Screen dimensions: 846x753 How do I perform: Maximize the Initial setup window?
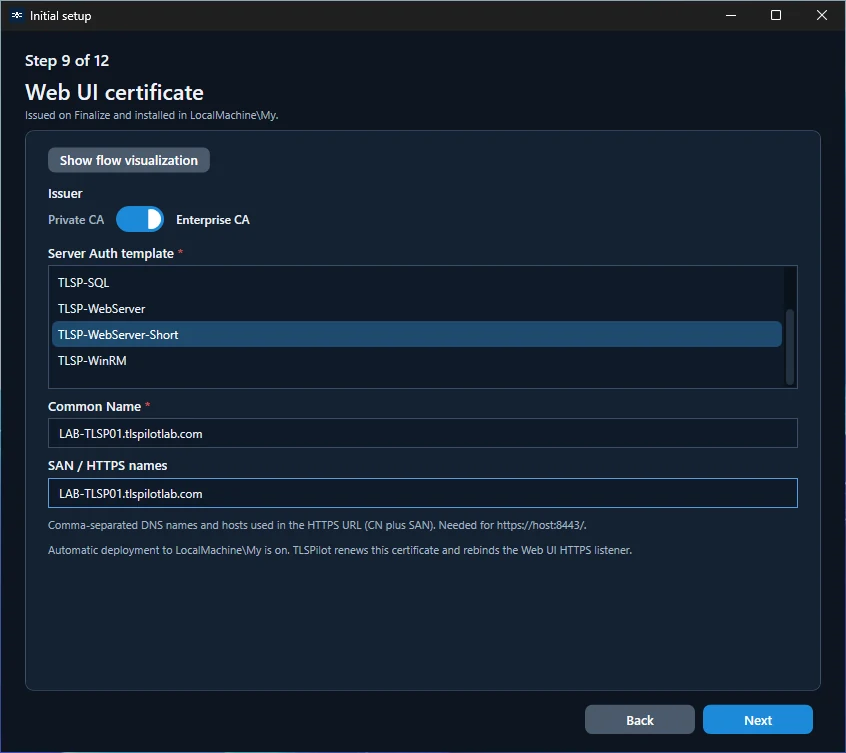click(776, 15)
